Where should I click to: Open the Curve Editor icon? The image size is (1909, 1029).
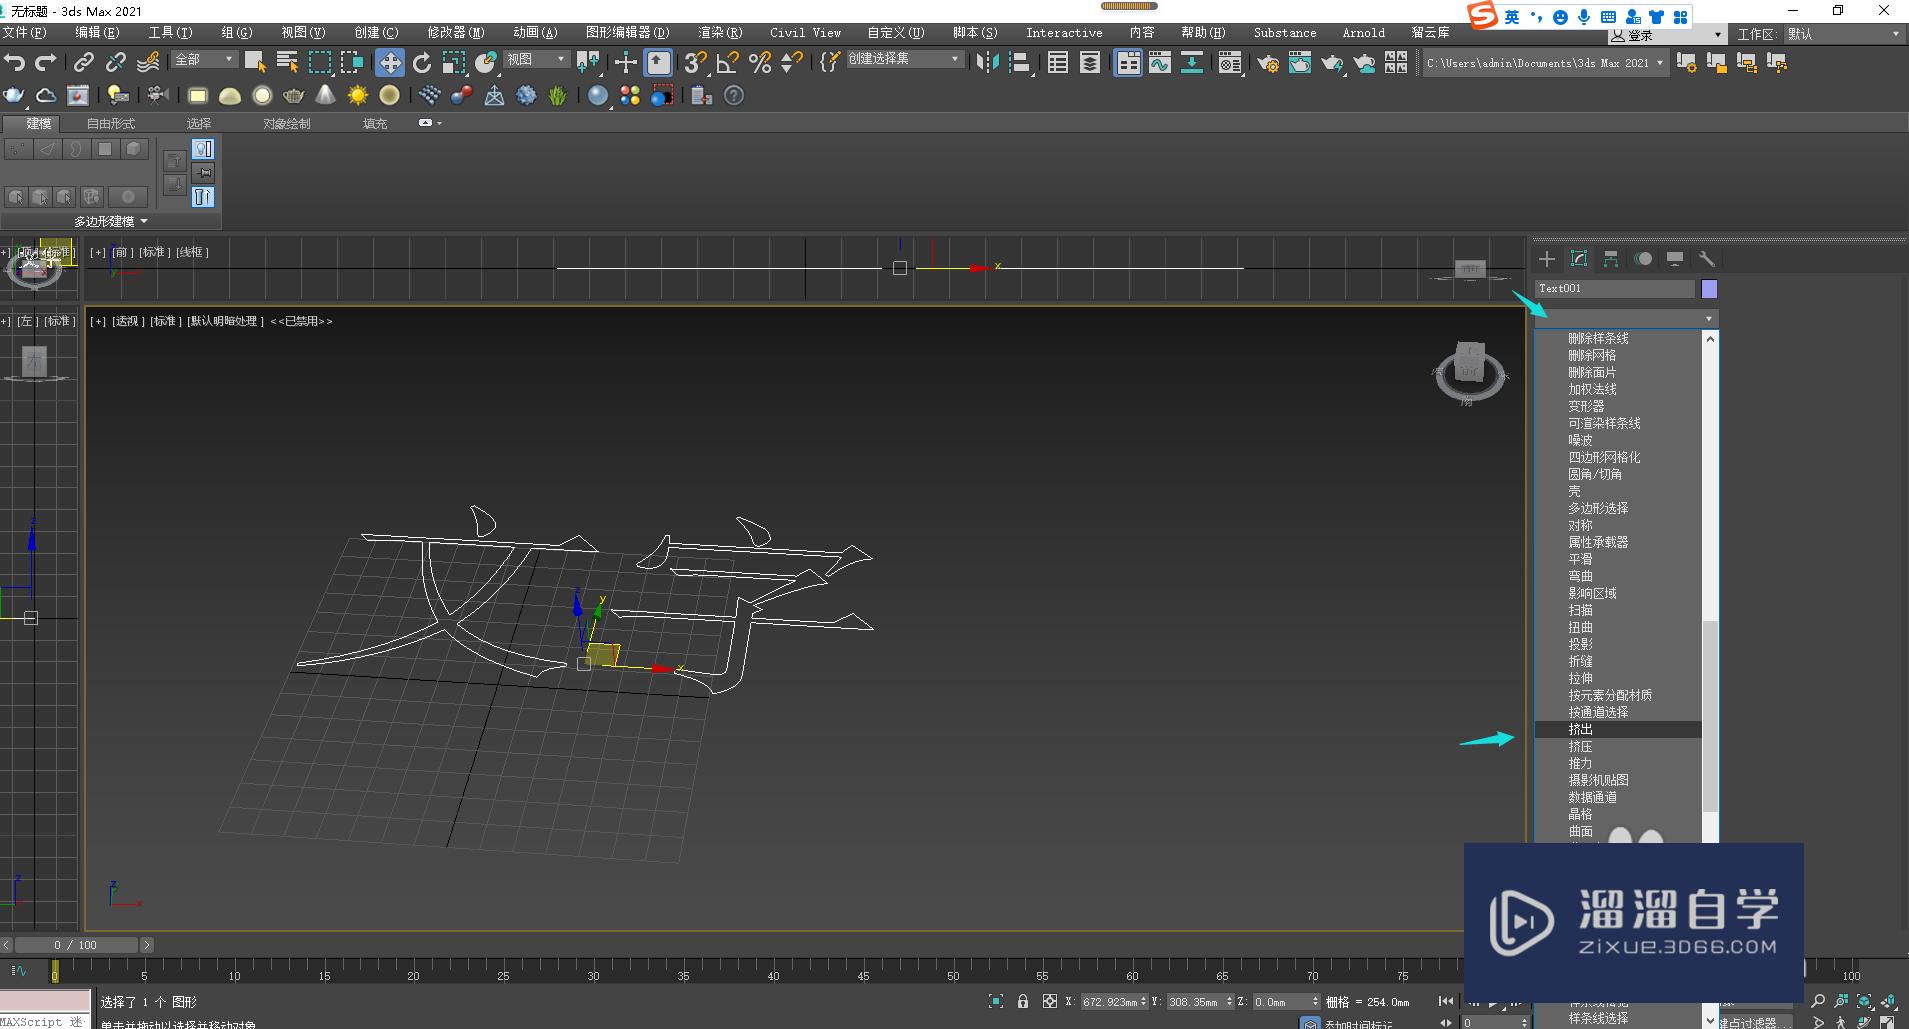(1160, 62)
